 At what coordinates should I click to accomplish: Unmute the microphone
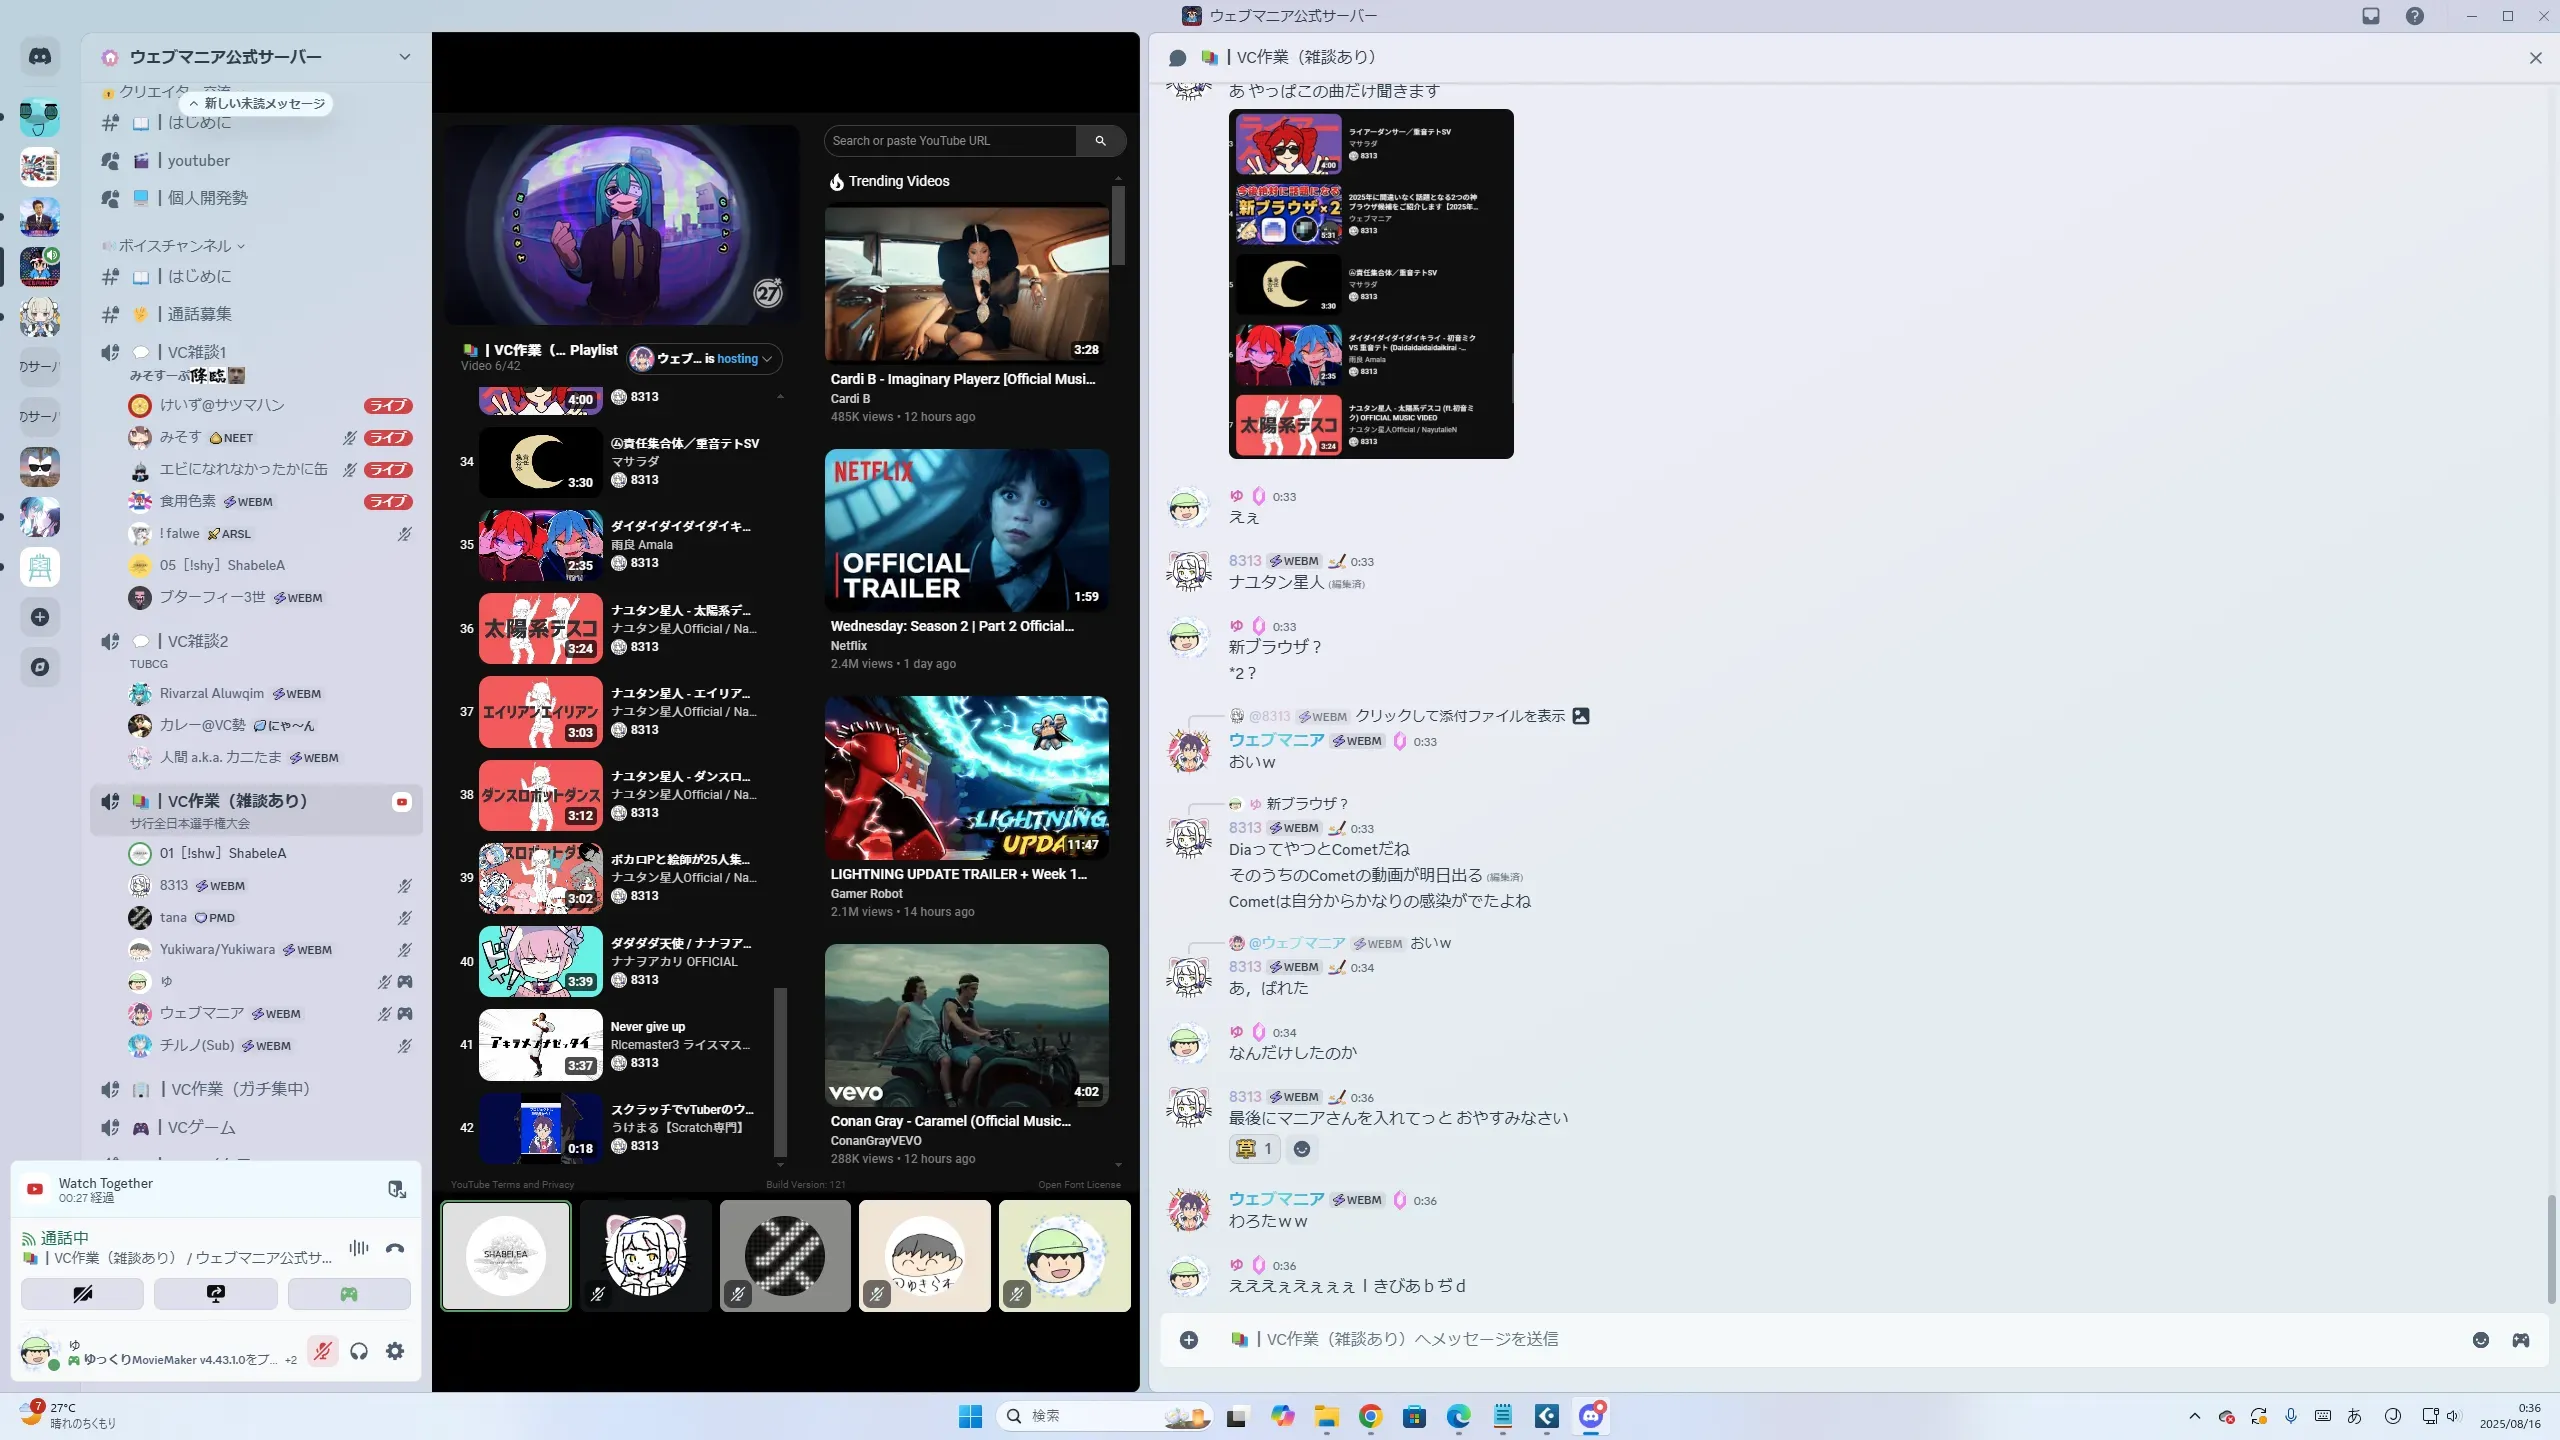pyautogui.click(x=322, y=1351)
